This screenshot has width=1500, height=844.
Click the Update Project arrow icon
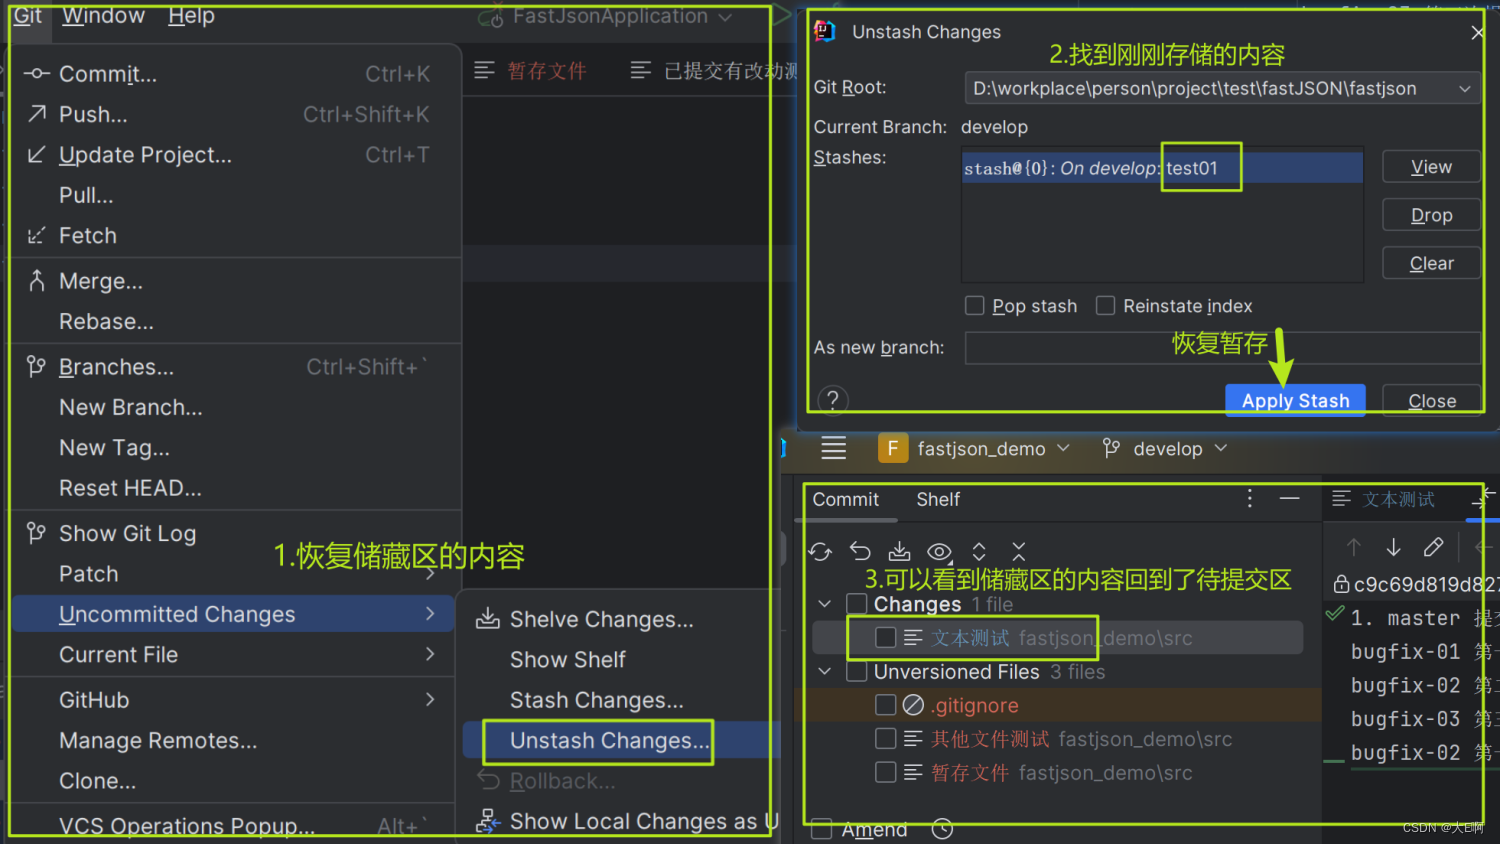click(x=37, y=154)
